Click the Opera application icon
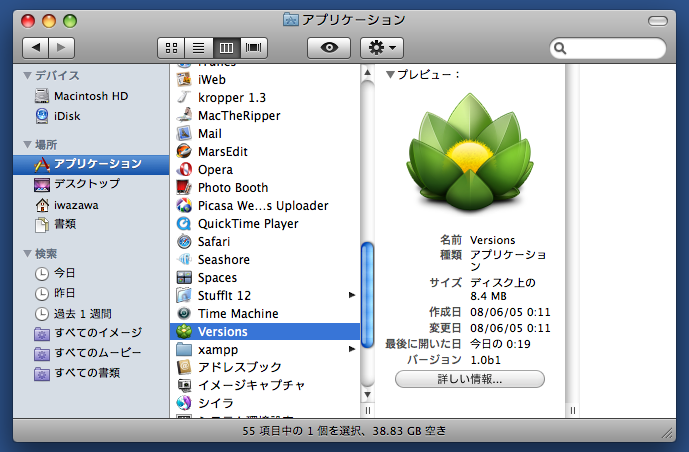Screen dimensions: 689x452 pos(184,170)
